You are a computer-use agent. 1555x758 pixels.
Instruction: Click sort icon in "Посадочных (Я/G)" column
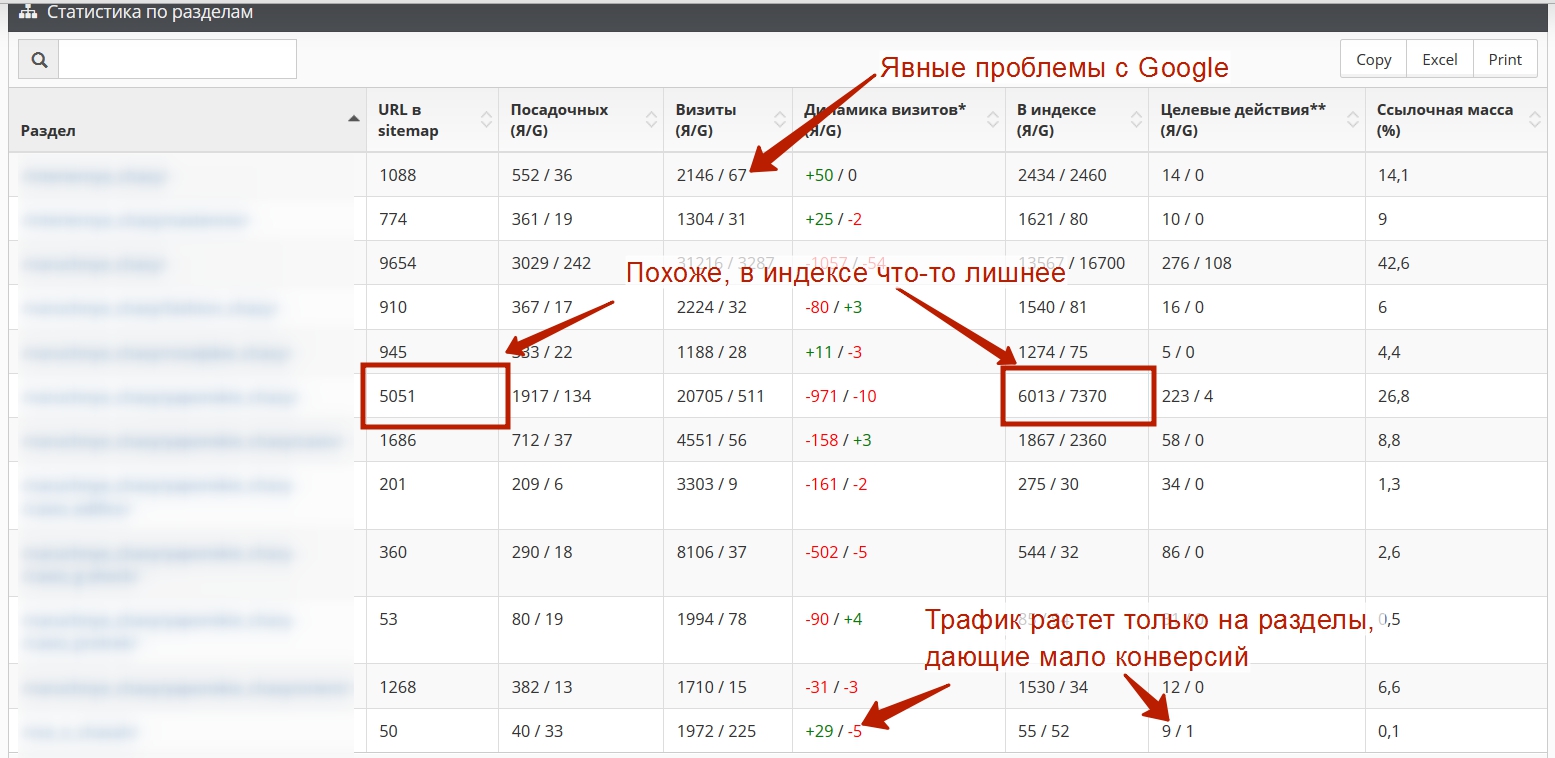point(651,120)
